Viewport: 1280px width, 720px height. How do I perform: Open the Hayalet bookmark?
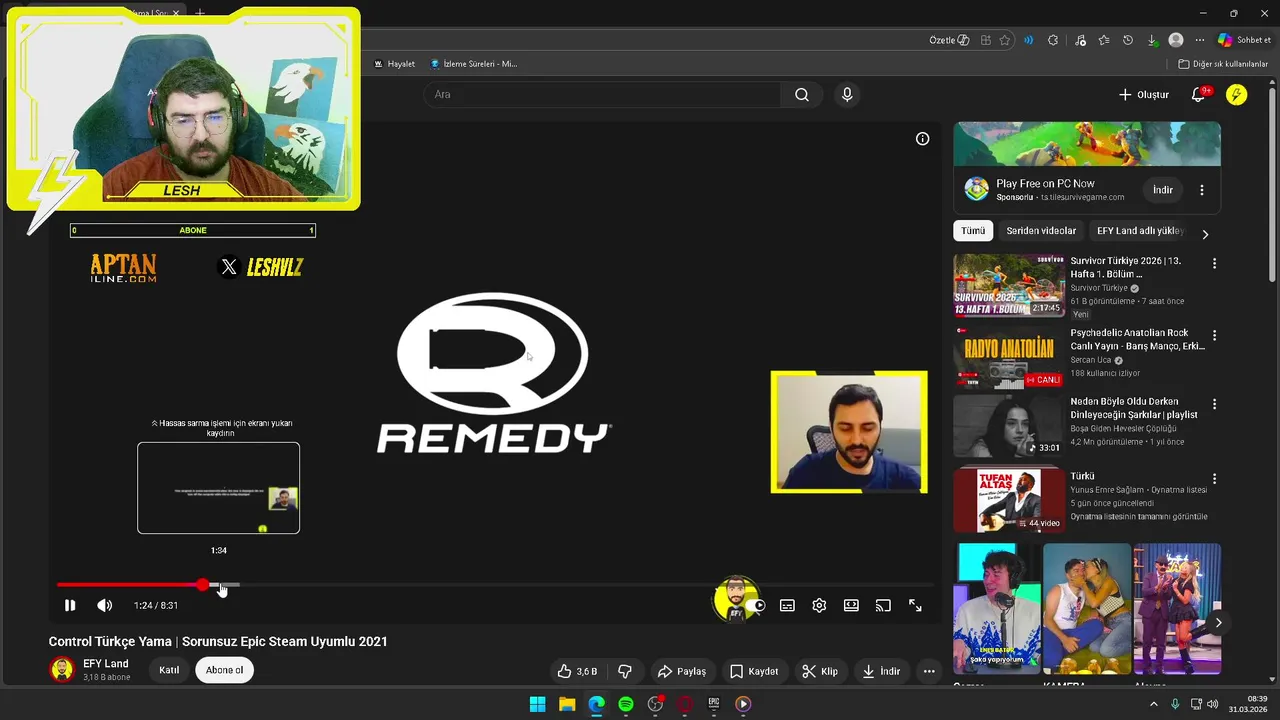tap(394, 64)
